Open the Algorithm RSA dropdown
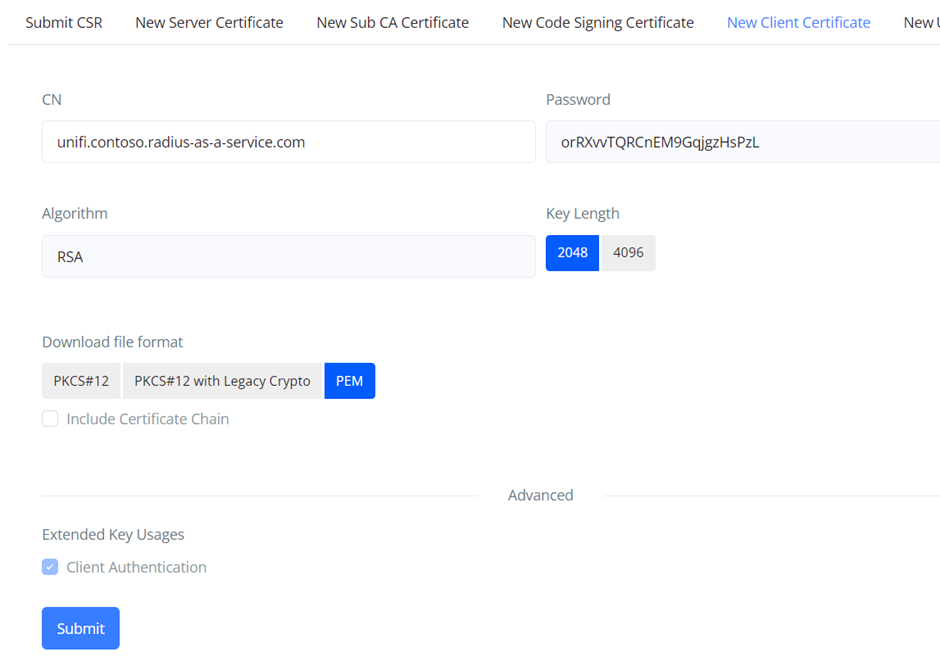940x661 pixels. (x=288, y=257)
